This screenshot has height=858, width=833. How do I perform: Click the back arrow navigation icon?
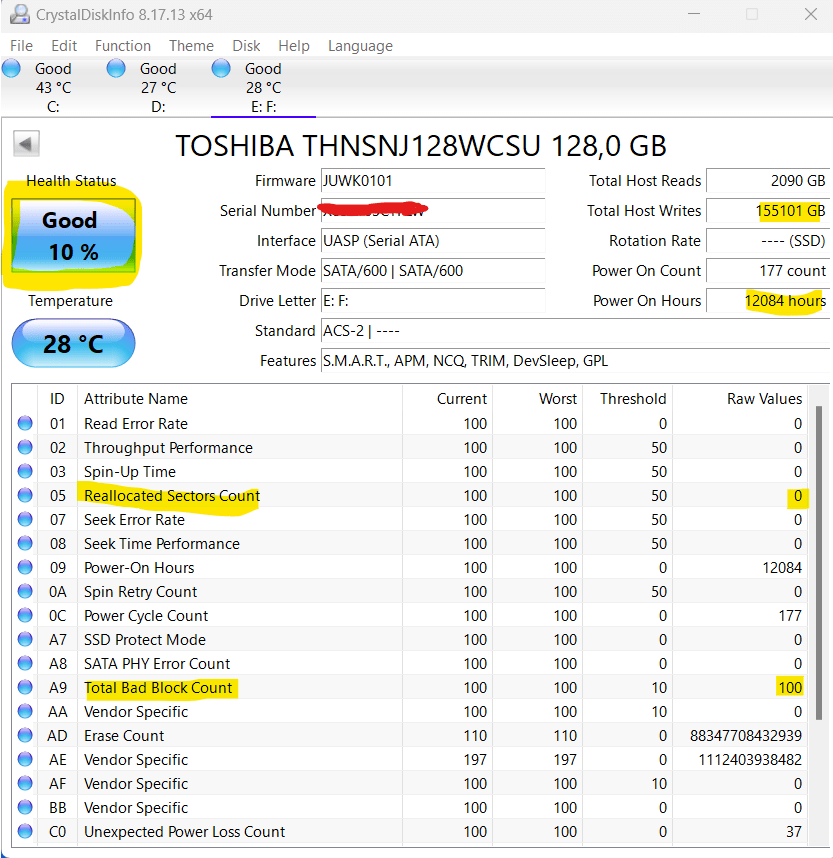click(26, 143)
